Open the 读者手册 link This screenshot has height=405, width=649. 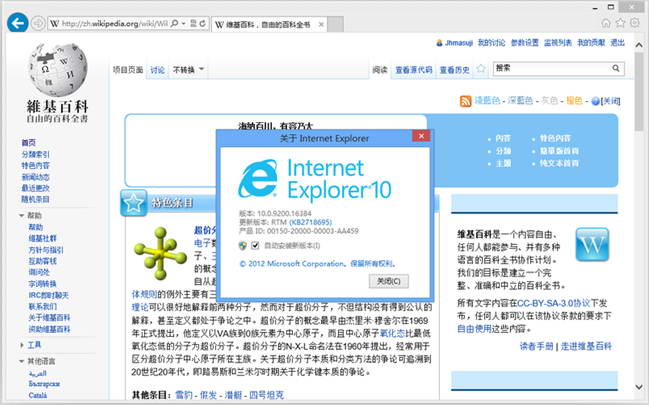(x=536, y=346)
